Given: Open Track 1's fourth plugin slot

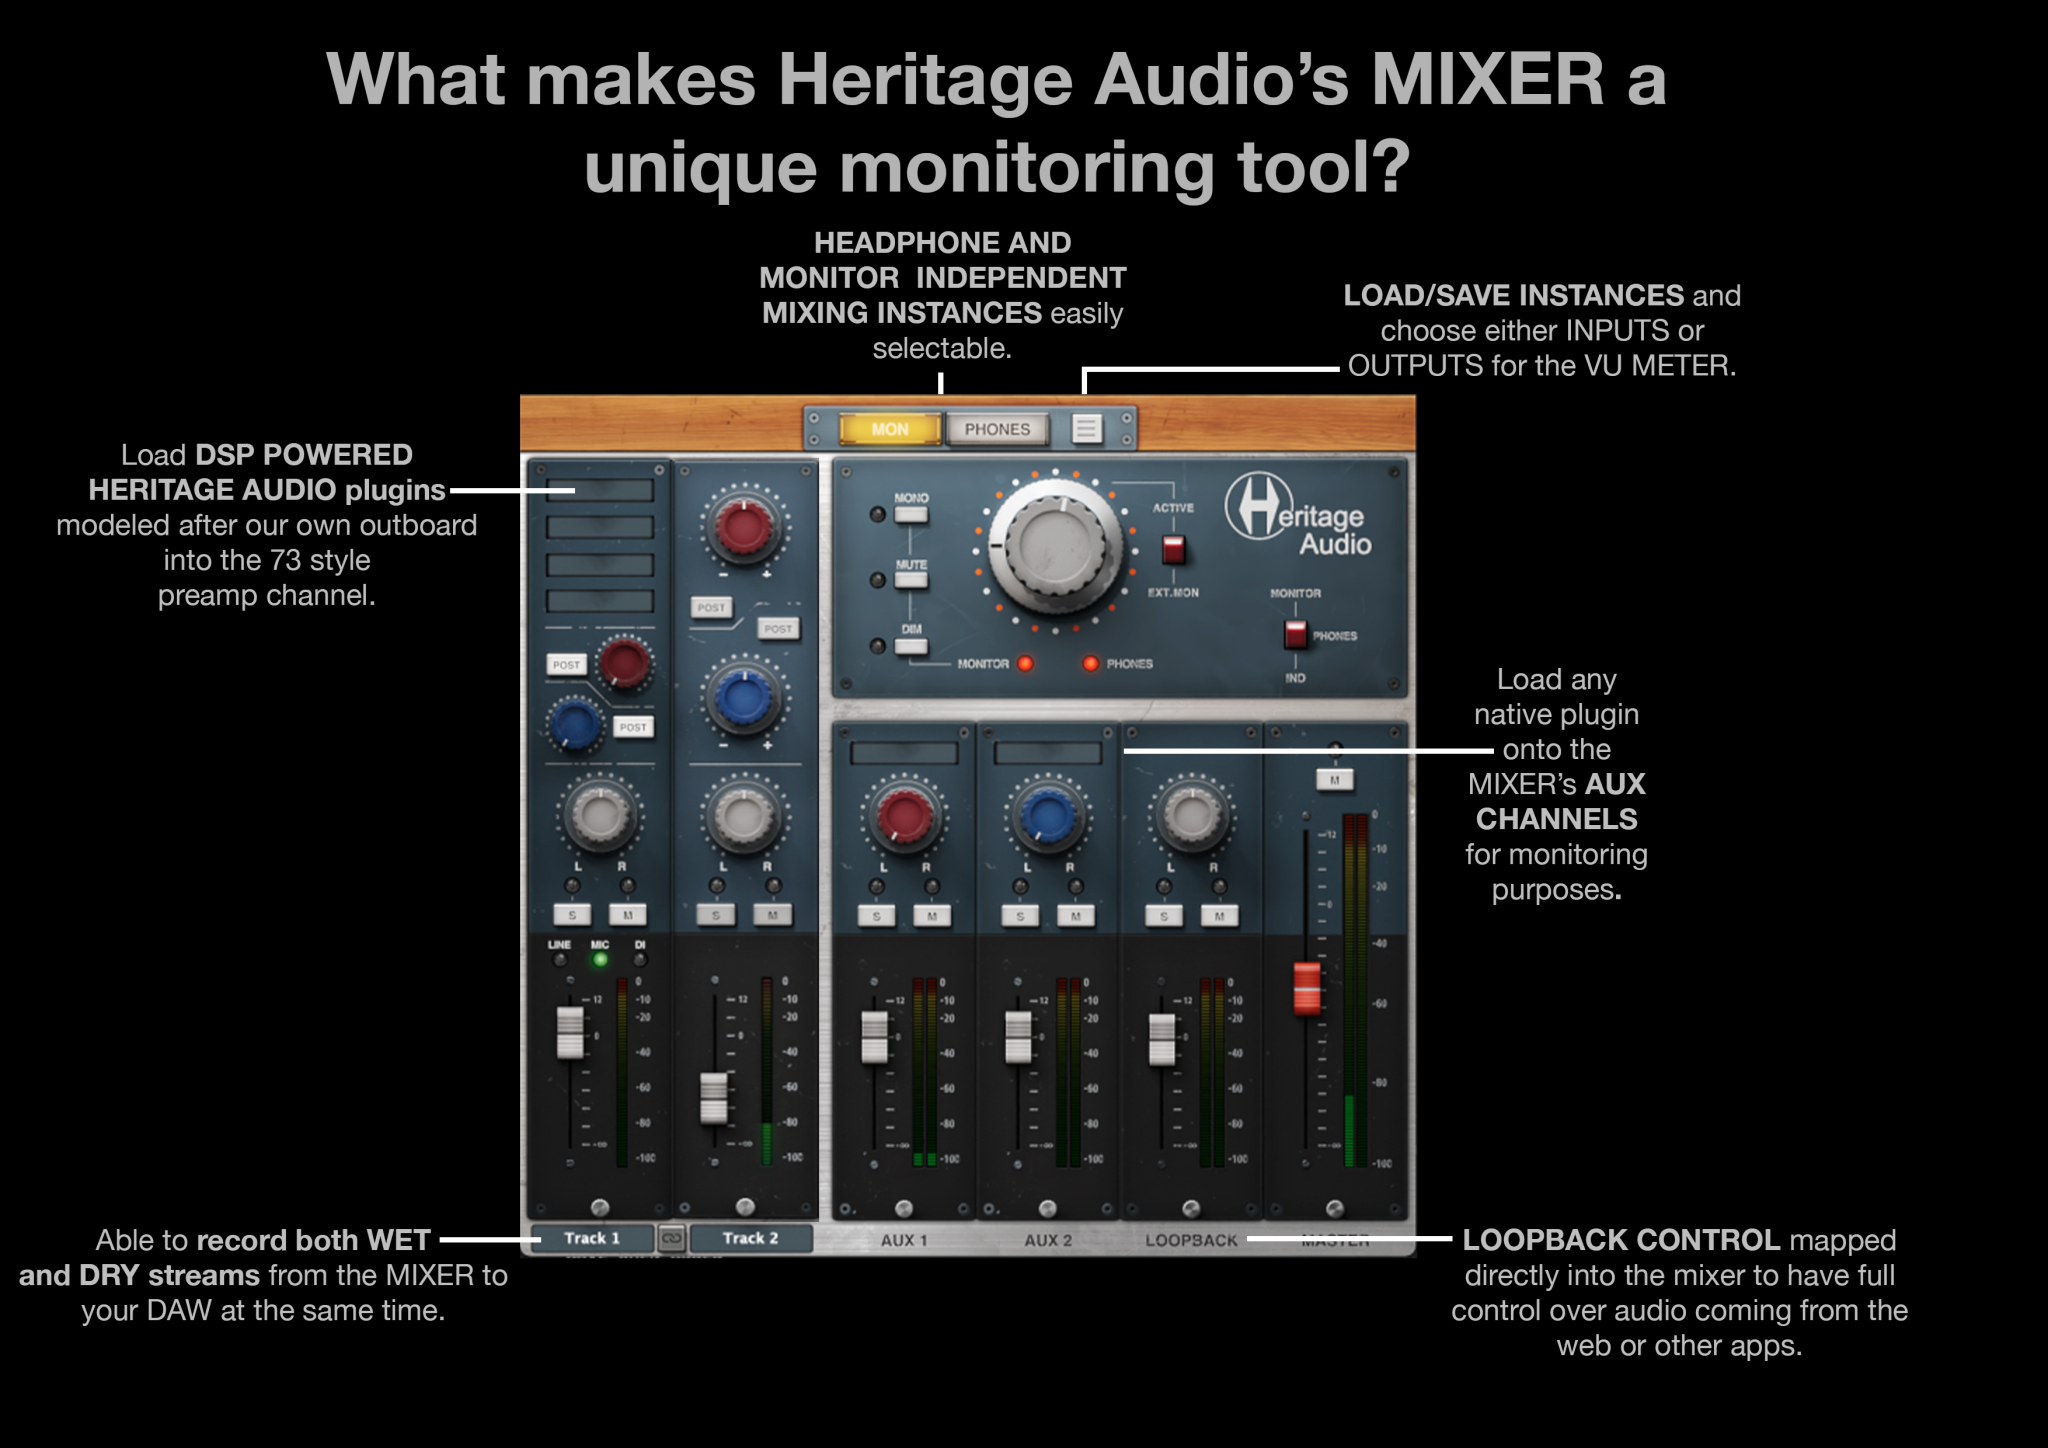Looking at the screenshot, I should pos(600,601).
